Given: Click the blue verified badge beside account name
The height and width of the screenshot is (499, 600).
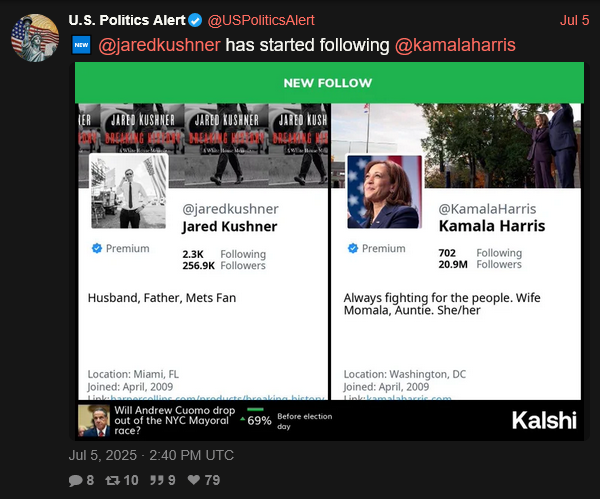Looking at the screenshot, I should 195,20.
